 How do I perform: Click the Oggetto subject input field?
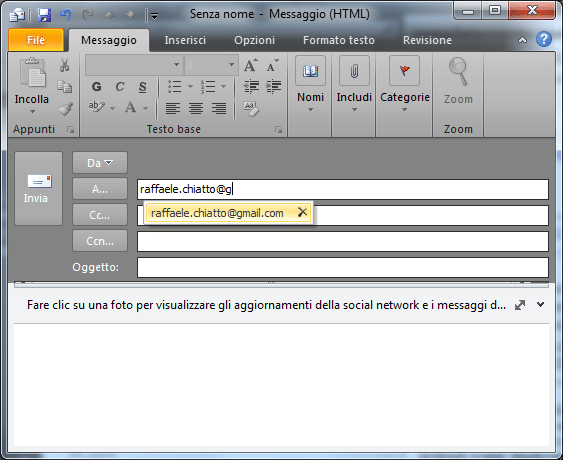point(343,267)
